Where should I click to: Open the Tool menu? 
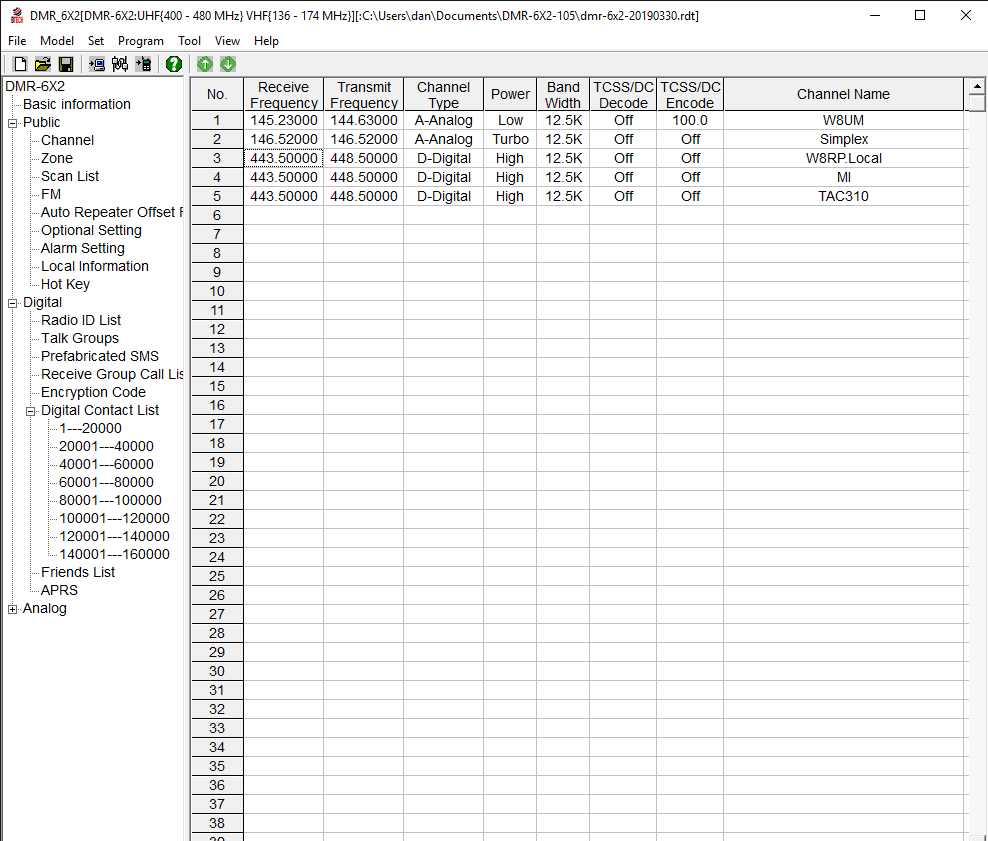(189, 41)
